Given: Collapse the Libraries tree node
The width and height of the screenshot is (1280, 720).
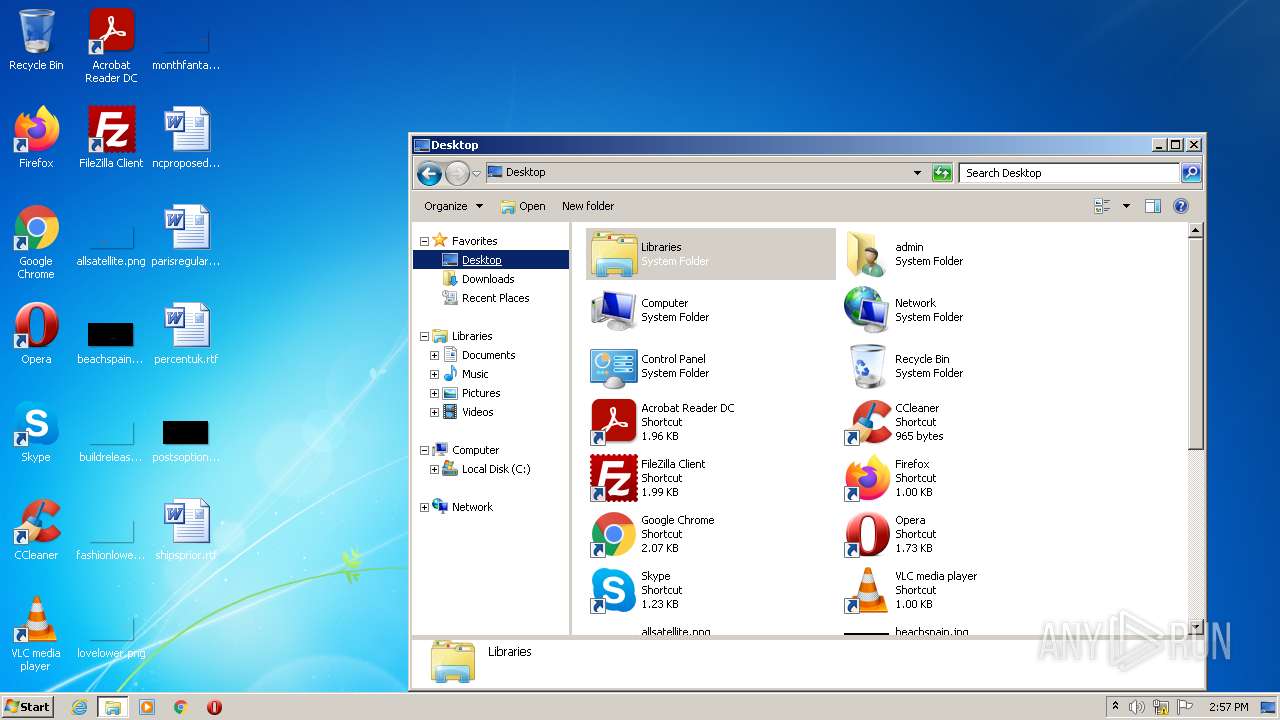Looking at the screenshot, I should click(x=424, y=336).
